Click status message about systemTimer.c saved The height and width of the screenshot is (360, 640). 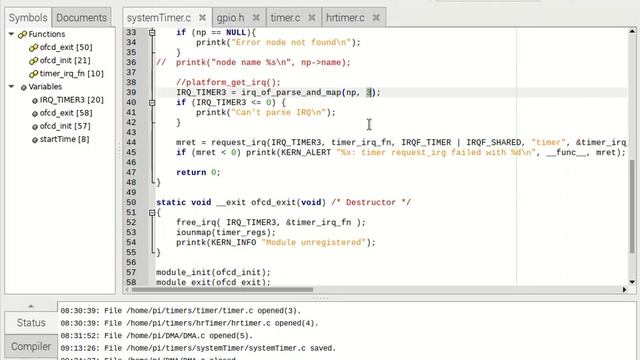pos(198,348)
